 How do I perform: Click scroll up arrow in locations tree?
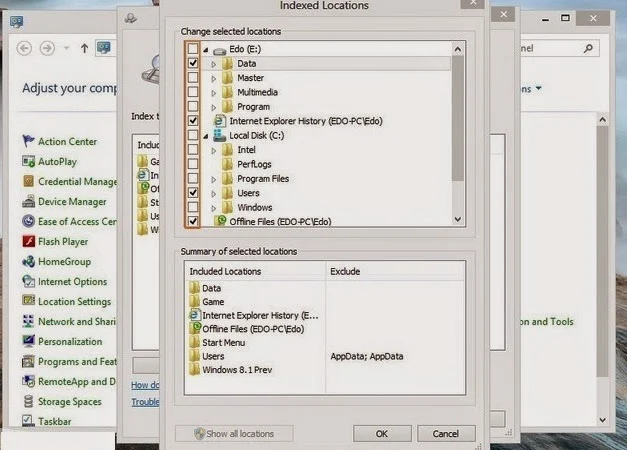pos(458,49)
